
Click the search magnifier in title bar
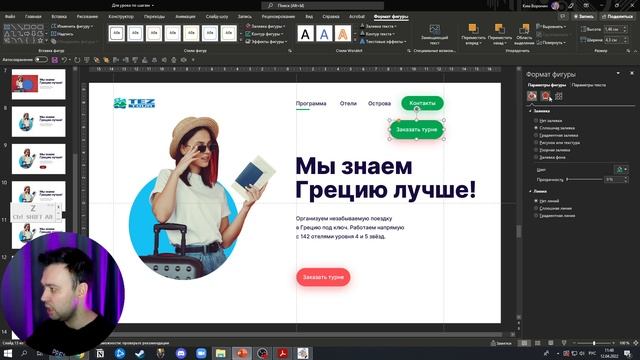270,6
